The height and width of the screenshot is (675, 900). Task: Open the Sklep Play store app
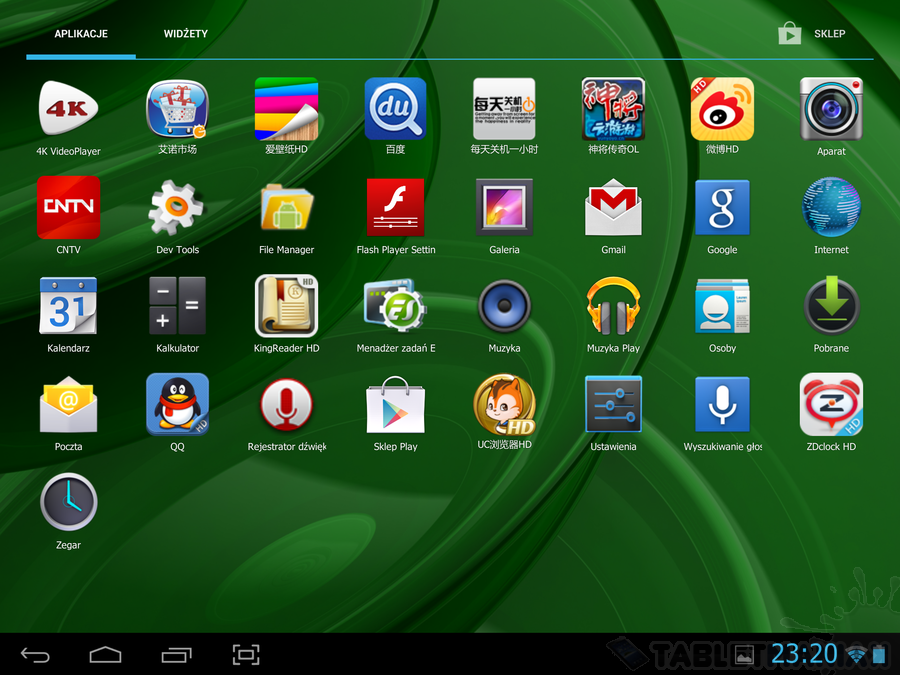coord(395,404)
